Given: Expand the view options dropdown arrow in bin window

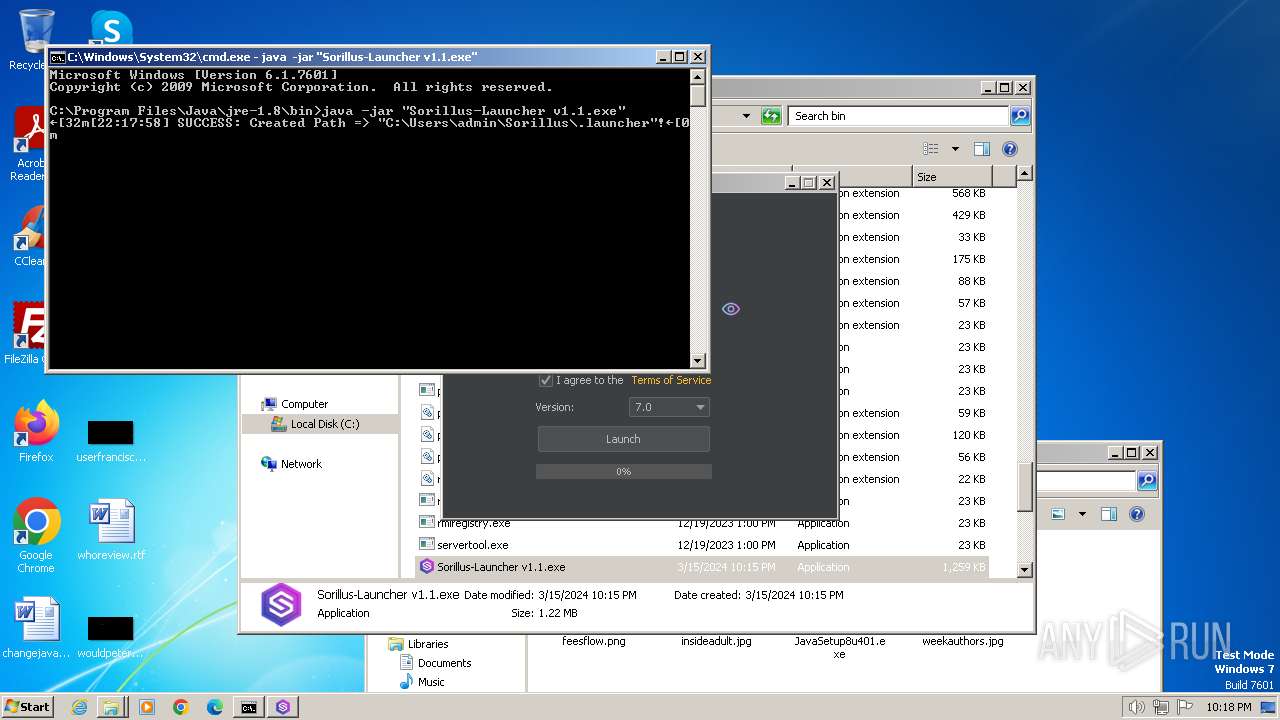Looking at the screenshot, I should click(x=955, y=149).
